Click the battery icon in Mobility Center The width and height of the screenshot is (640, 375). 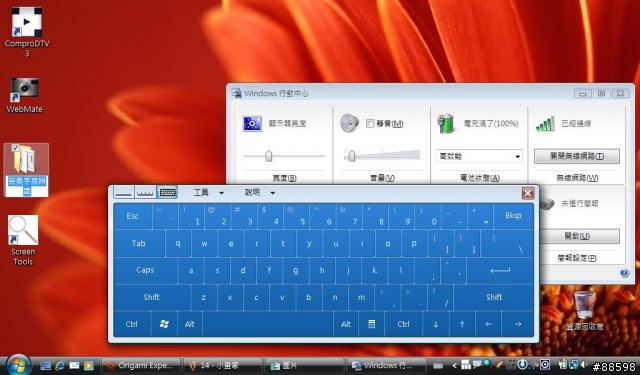(x=446, y=124)
